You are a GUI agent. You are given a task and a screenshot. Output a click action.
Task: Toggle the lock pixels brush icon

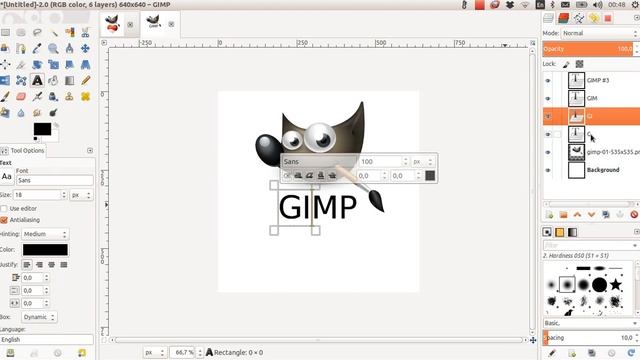click(x=566, y=64)
